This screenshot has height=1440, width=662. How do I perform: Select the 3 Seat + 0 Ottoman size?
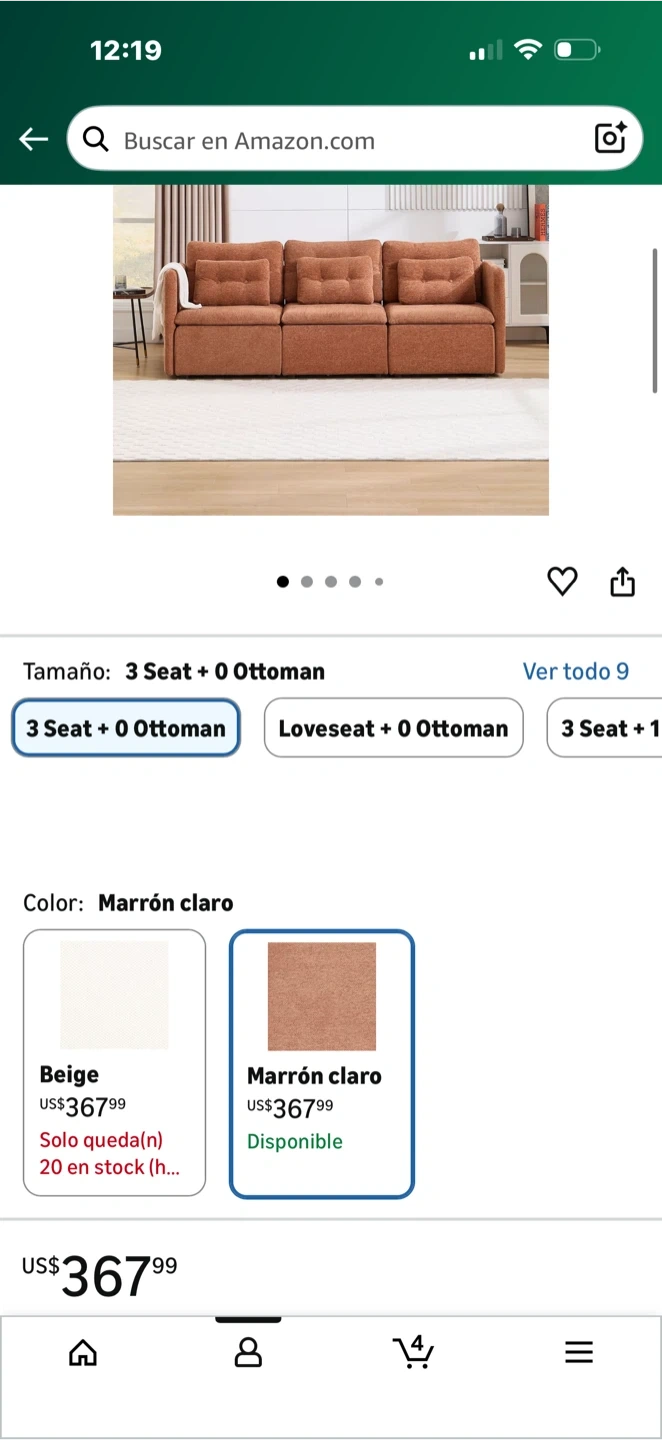coord(126,728)
